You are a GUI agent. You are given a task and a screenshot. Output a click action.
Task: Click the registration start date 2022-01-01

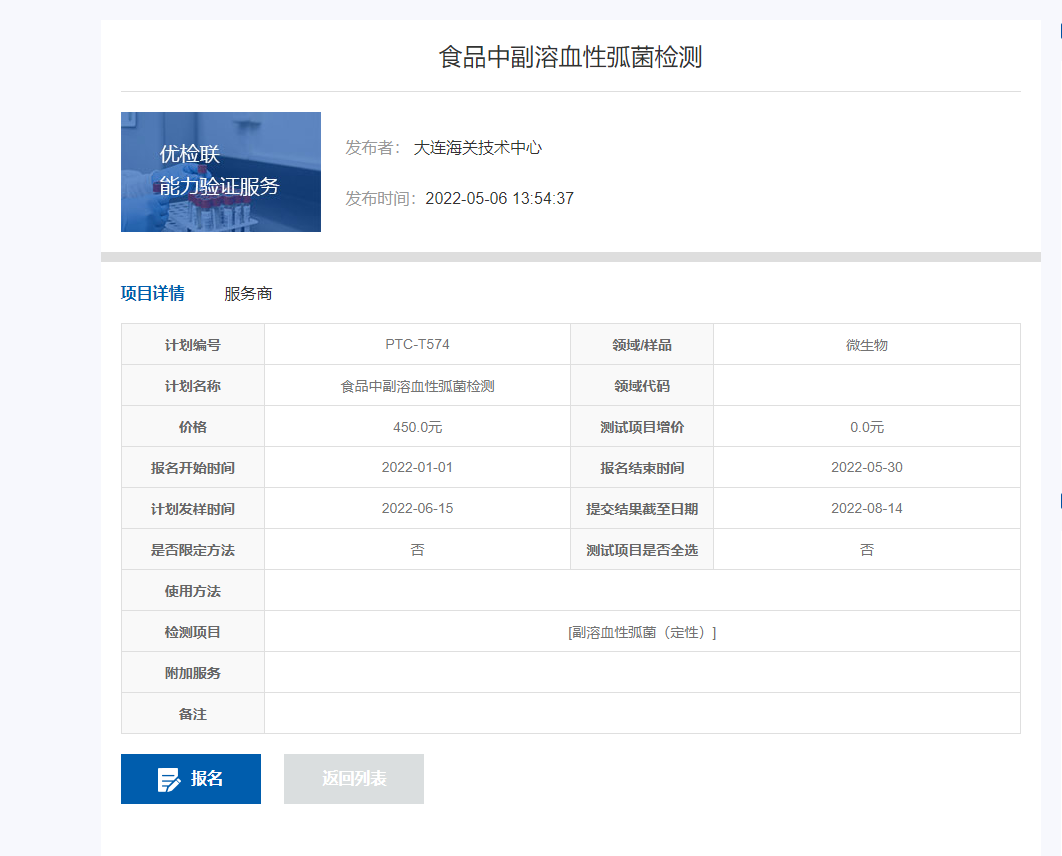[417, 468]
